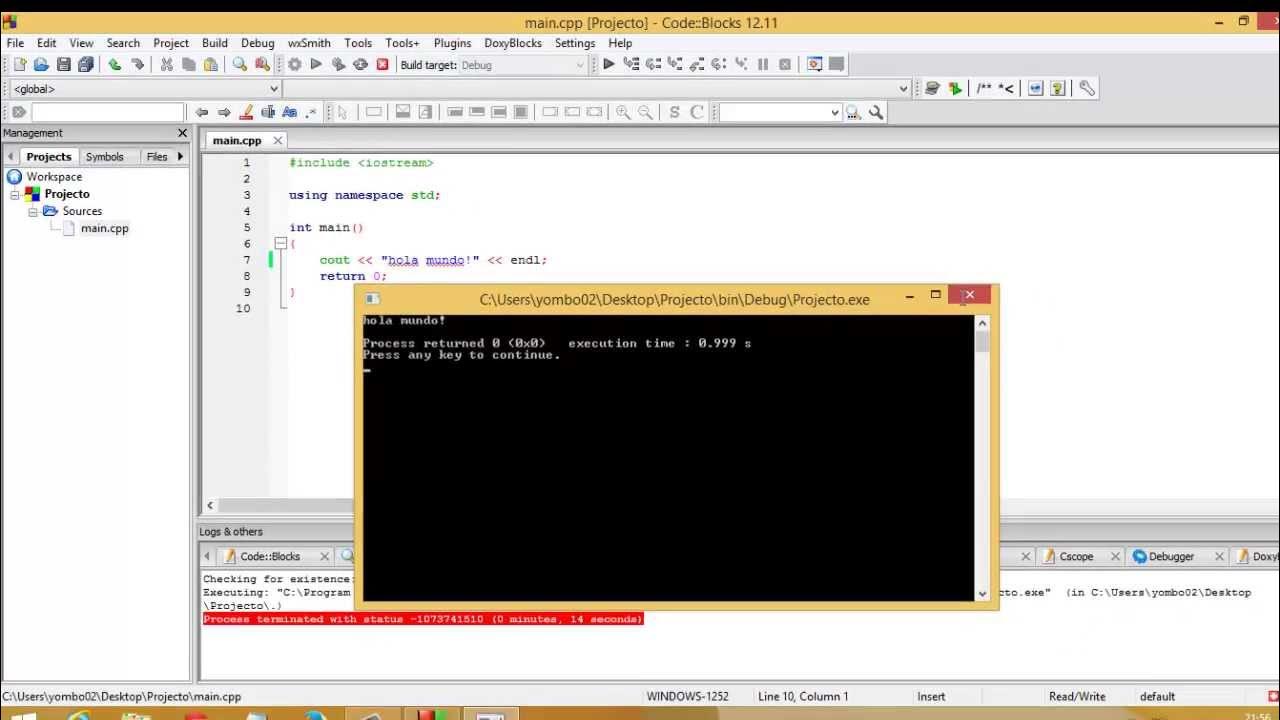Zoom in icon on third toolbar
The height and width of the screenshot is (720, 1280).
click(623, 113)
